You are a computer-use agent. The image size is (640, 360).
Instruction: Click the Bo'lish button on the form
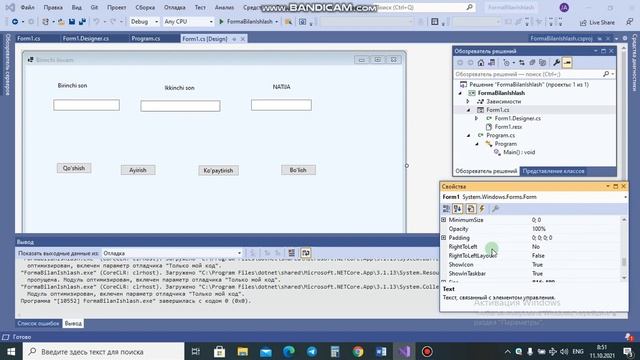pos(298,170)
